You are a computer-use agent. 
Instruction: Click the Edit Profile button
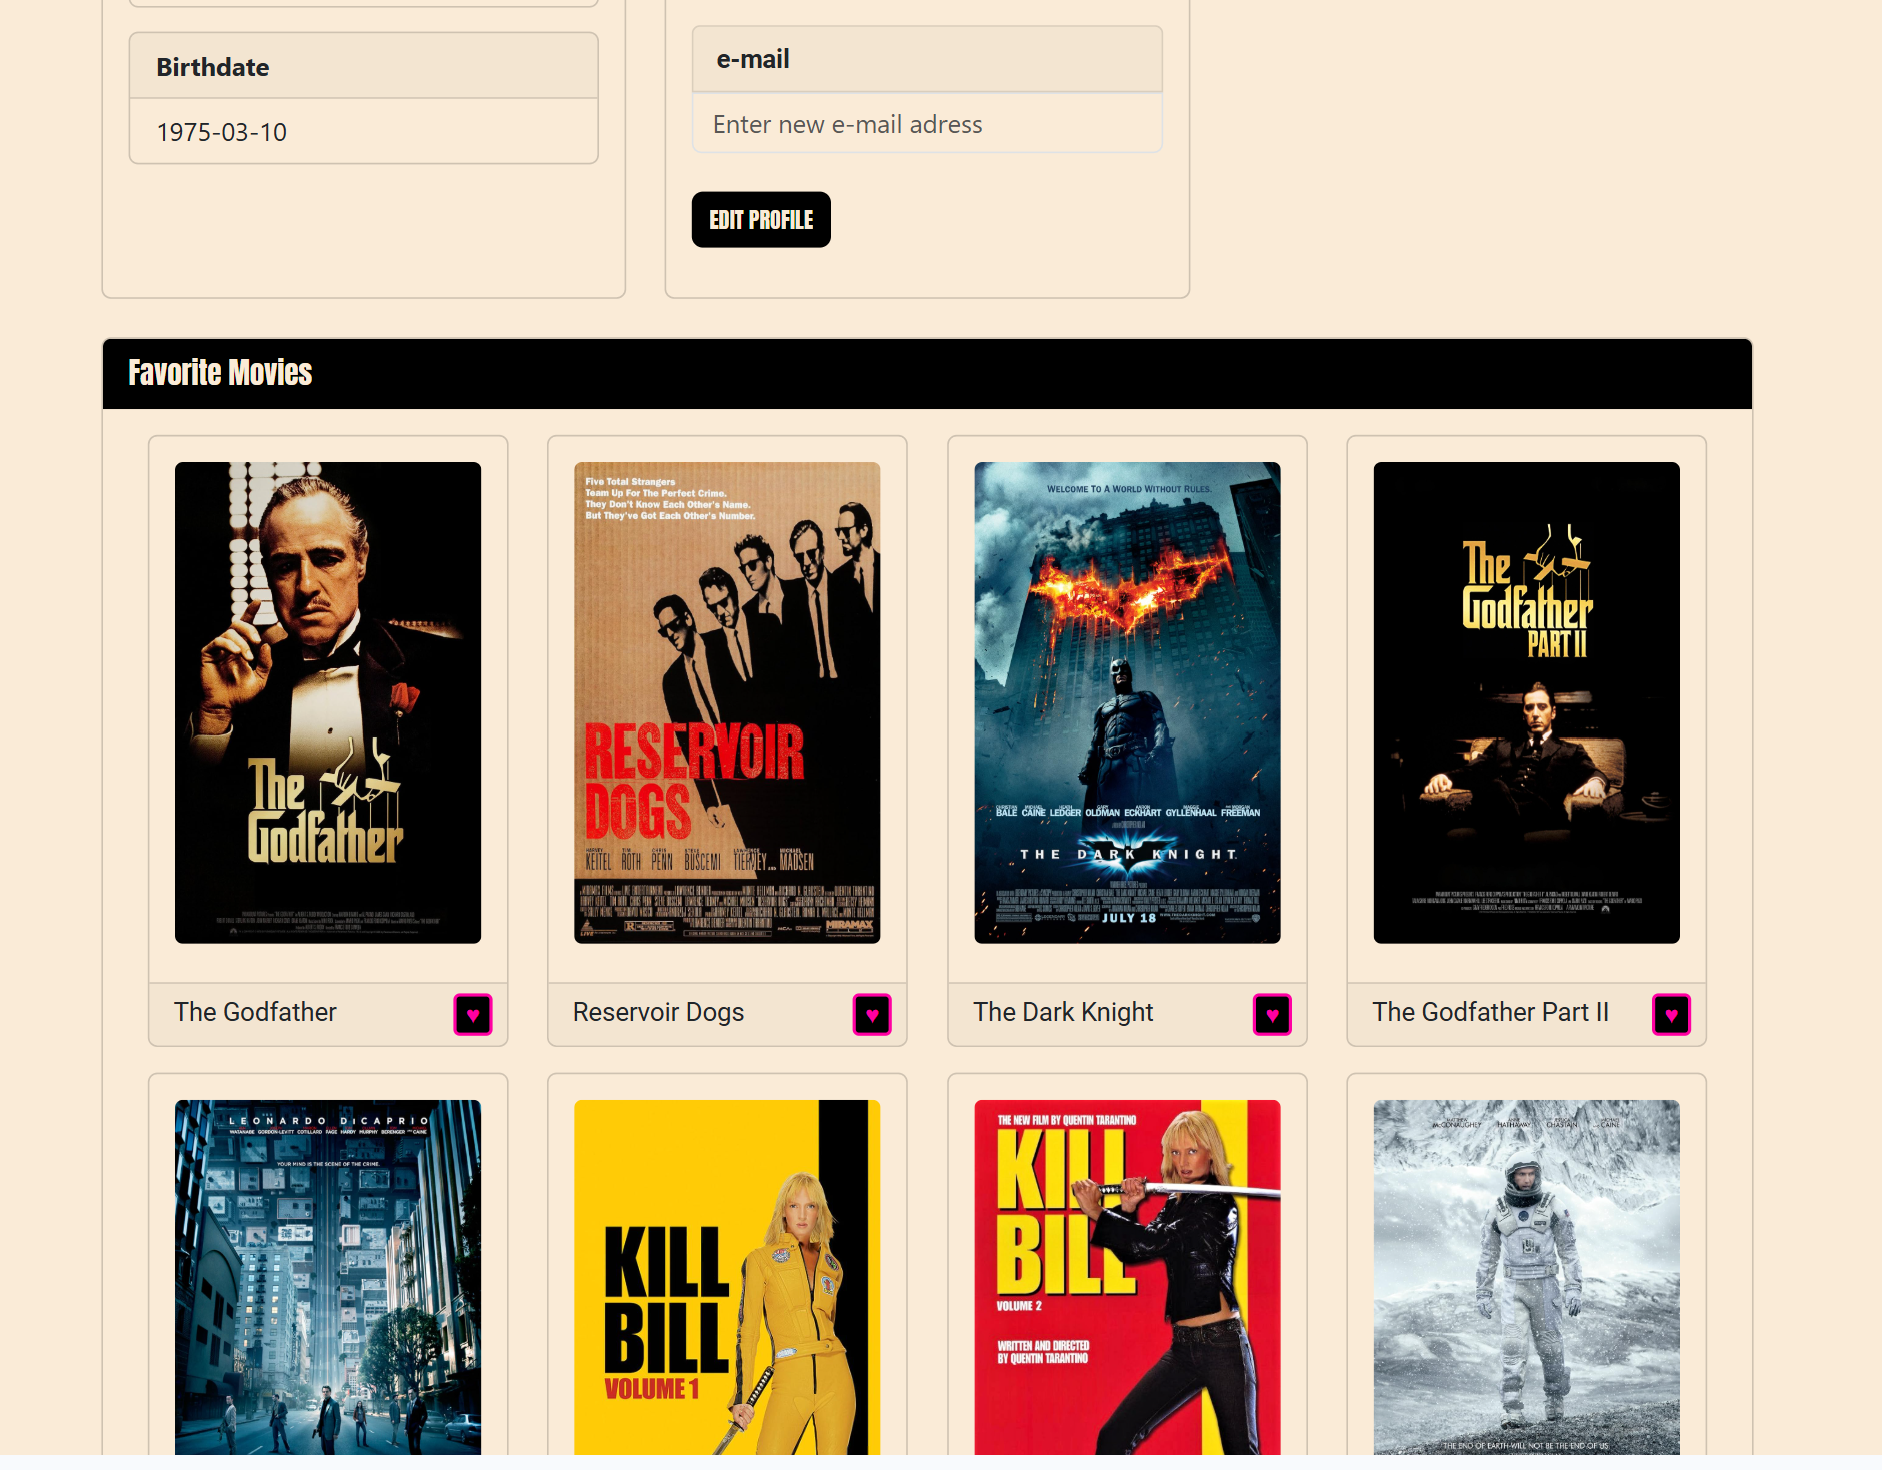pos(761,219)
